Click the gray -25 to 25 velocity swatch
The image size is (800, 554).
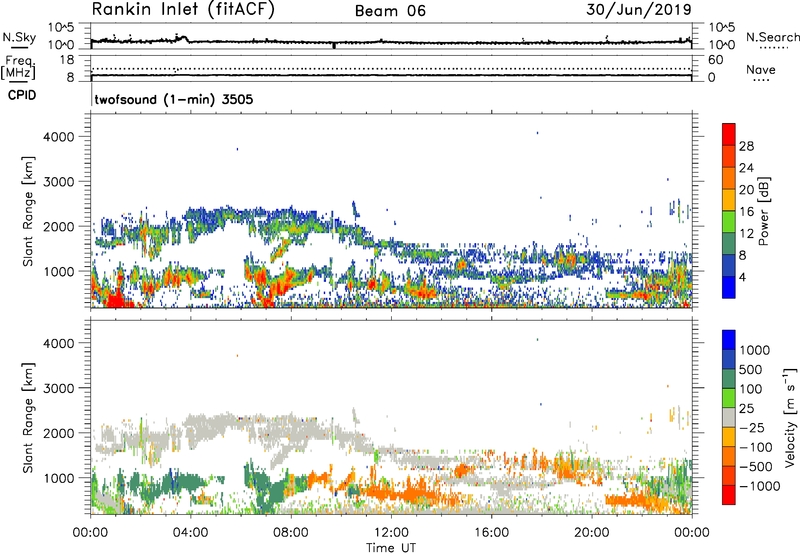[x=729, y=417]
